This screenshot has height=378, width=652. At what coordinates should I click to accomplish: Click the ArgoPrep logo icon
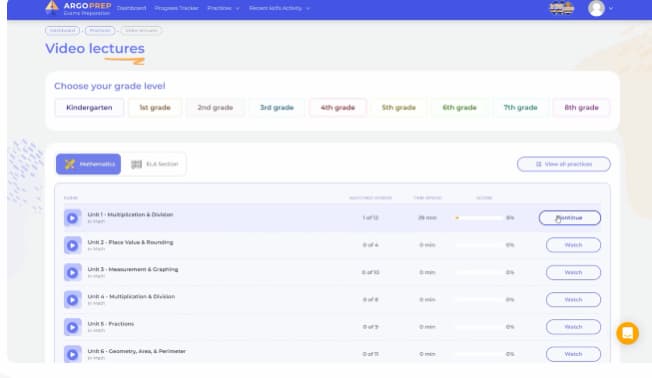(x=52, y=7)
